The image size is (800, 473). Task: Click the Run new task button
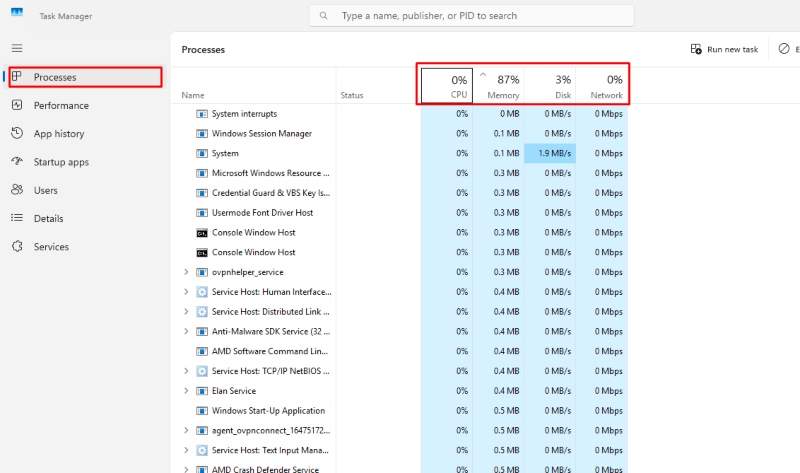coord(725,49)
